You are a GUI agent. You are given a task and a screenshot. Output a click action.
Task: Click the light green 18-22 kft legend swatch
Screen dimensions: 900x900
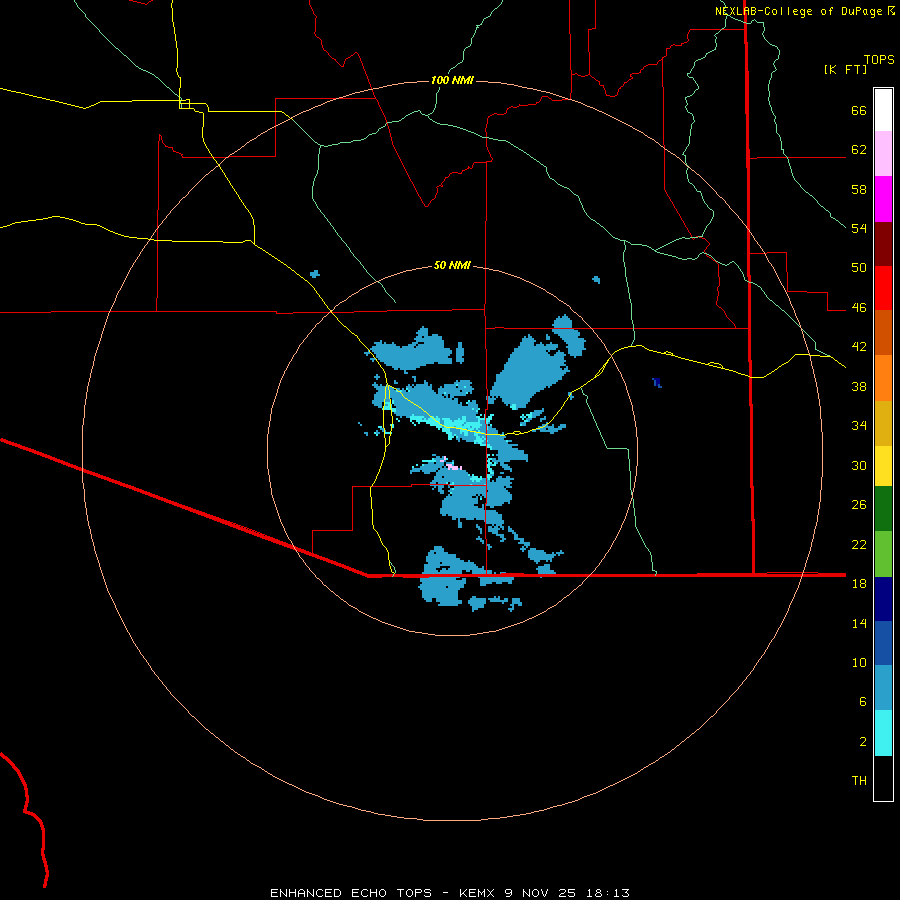(x=883, y=554)
